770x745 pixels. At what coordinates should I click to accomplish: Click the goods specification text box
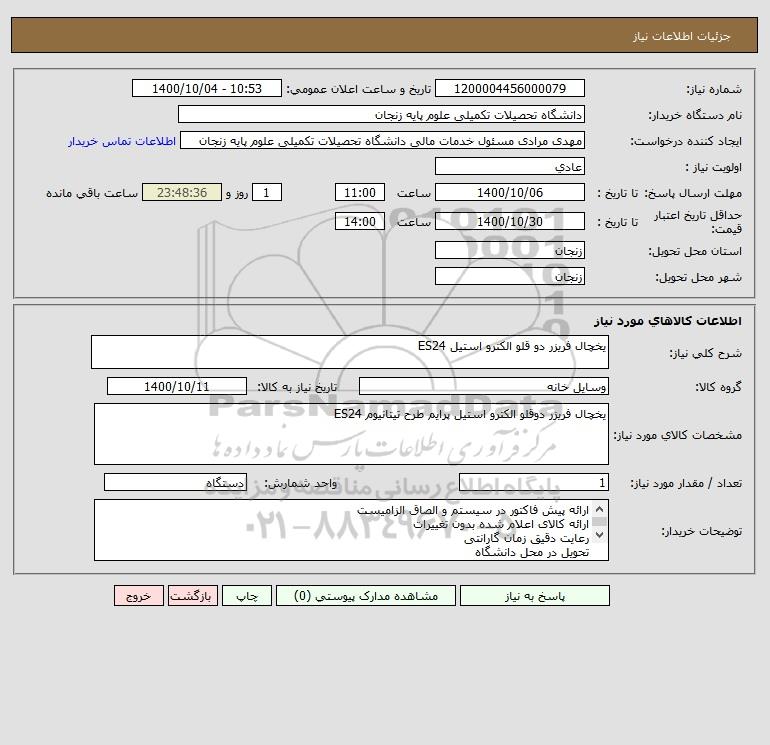[x=351, y=434]
